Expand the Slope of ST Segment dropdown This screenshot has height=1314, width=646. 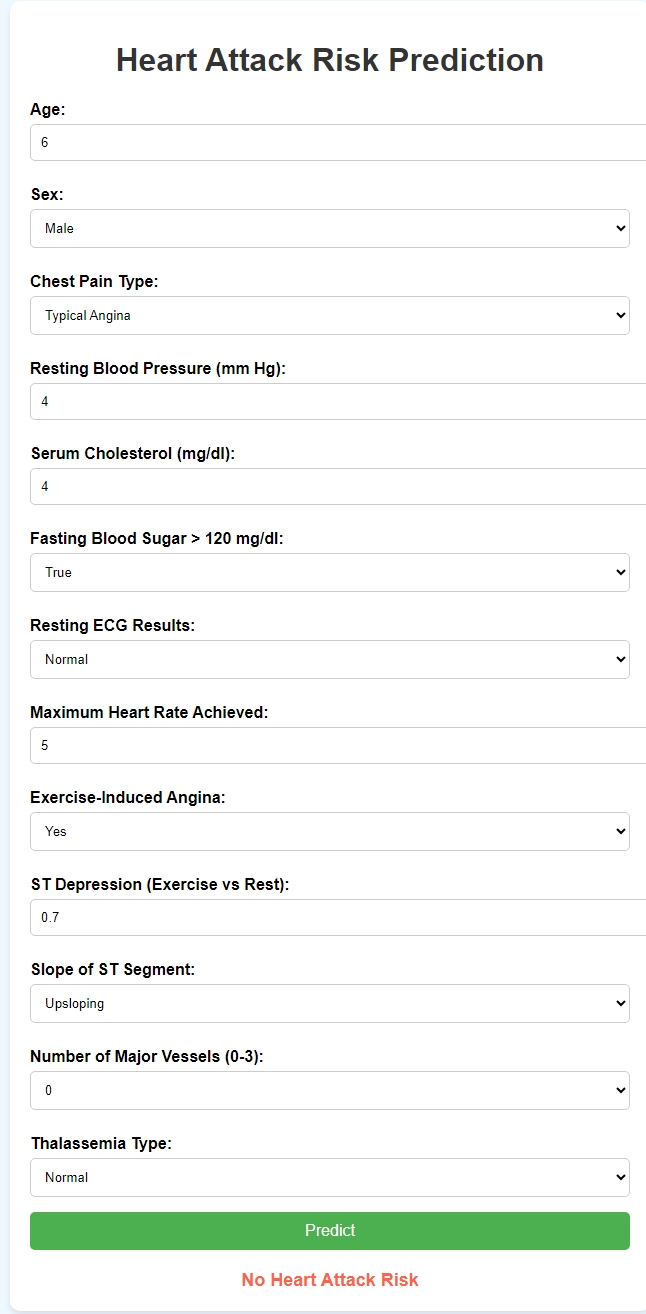pyautogui.click(x=330, y=1004)
